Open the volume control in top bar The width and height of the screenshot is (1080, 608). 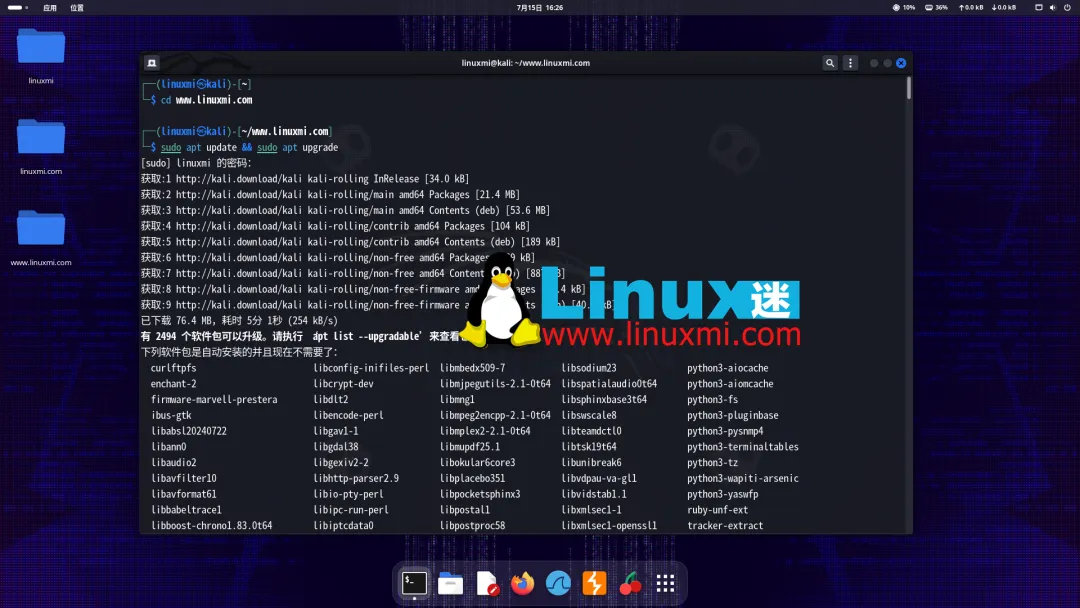pos(1052,8)
